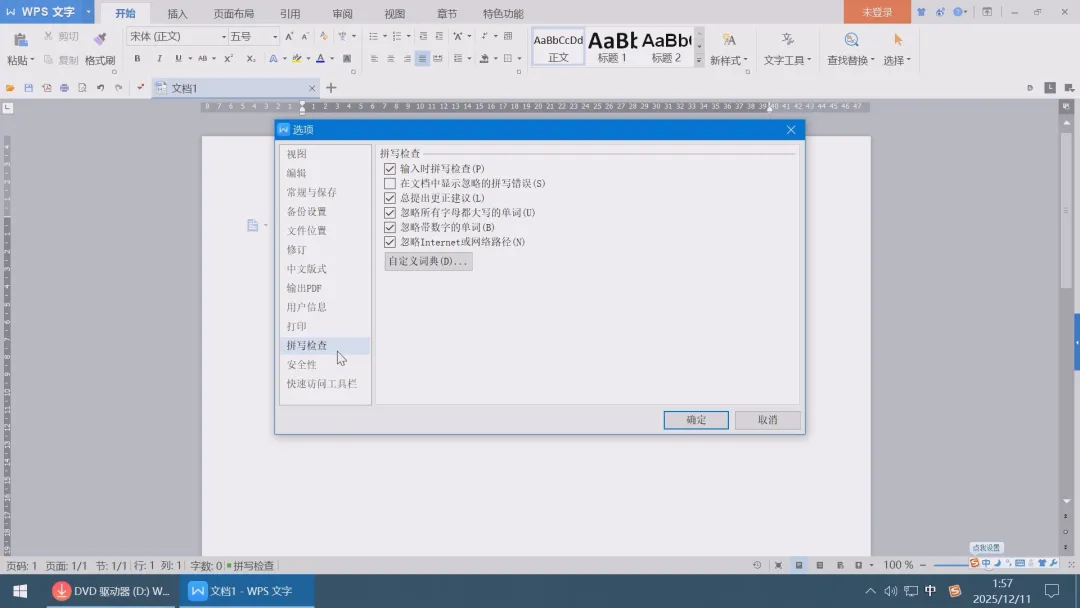
Task: Center text with the toolbar icon
Action: 391,59
